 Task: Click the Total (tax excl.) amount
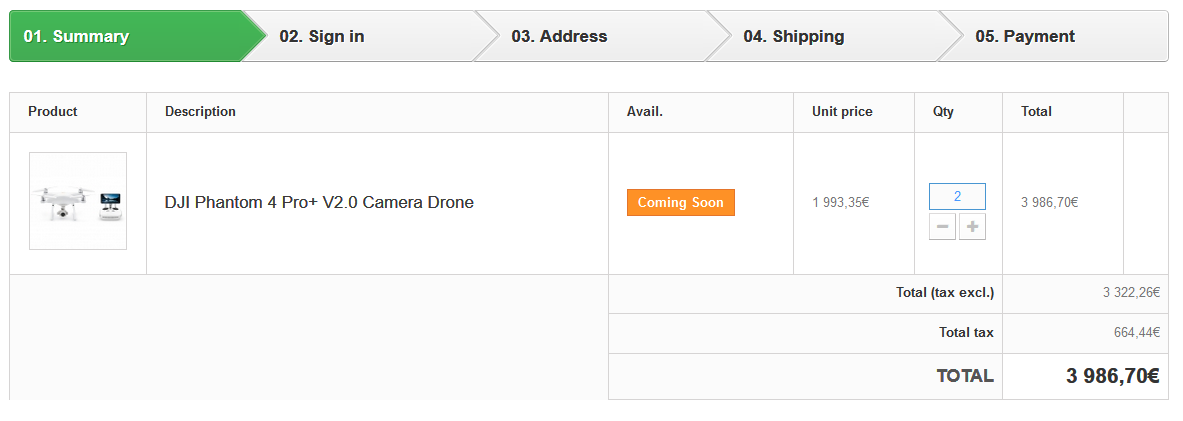1132,293
